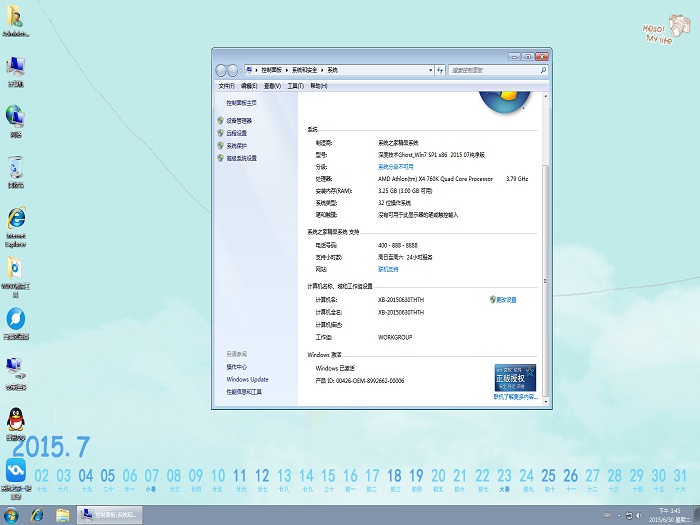Click the 更改设置 link
The image size is (700, 525).
click(x=506, y=299)
